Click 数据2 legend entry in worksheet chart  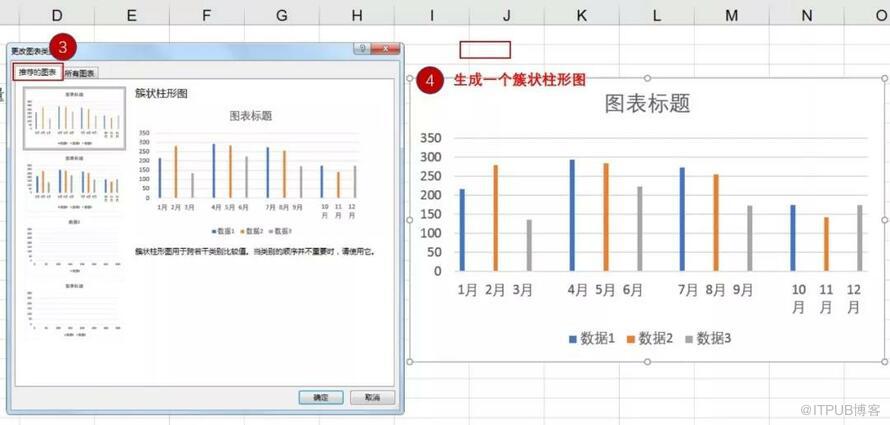click(x=650, y=339)
